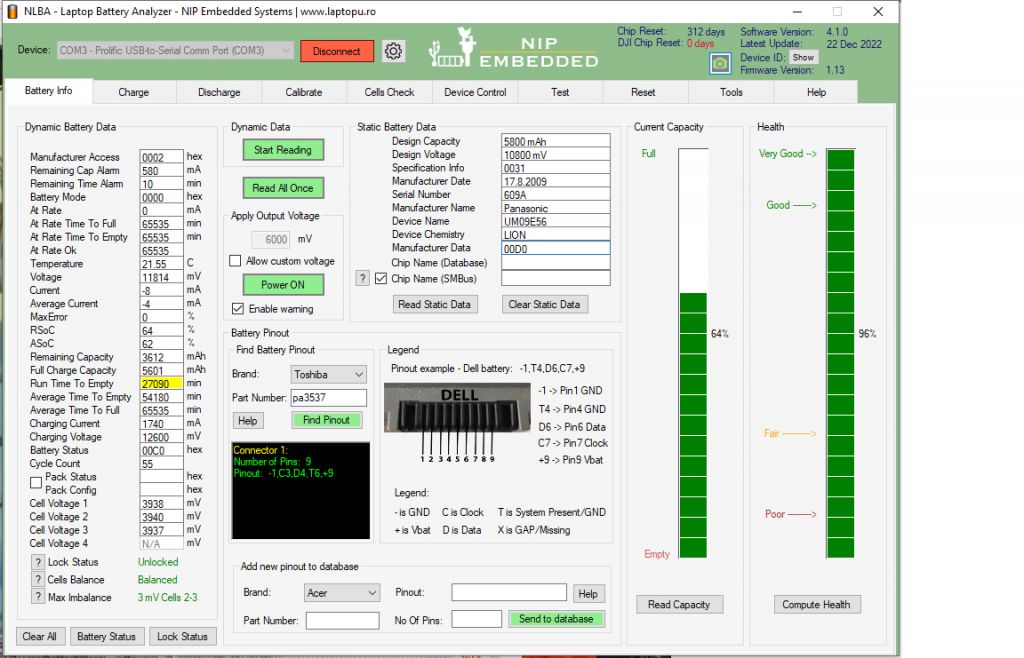The image size is (1024, 658).
Task: Click the red Disconnect button
Action: point(336,51)
